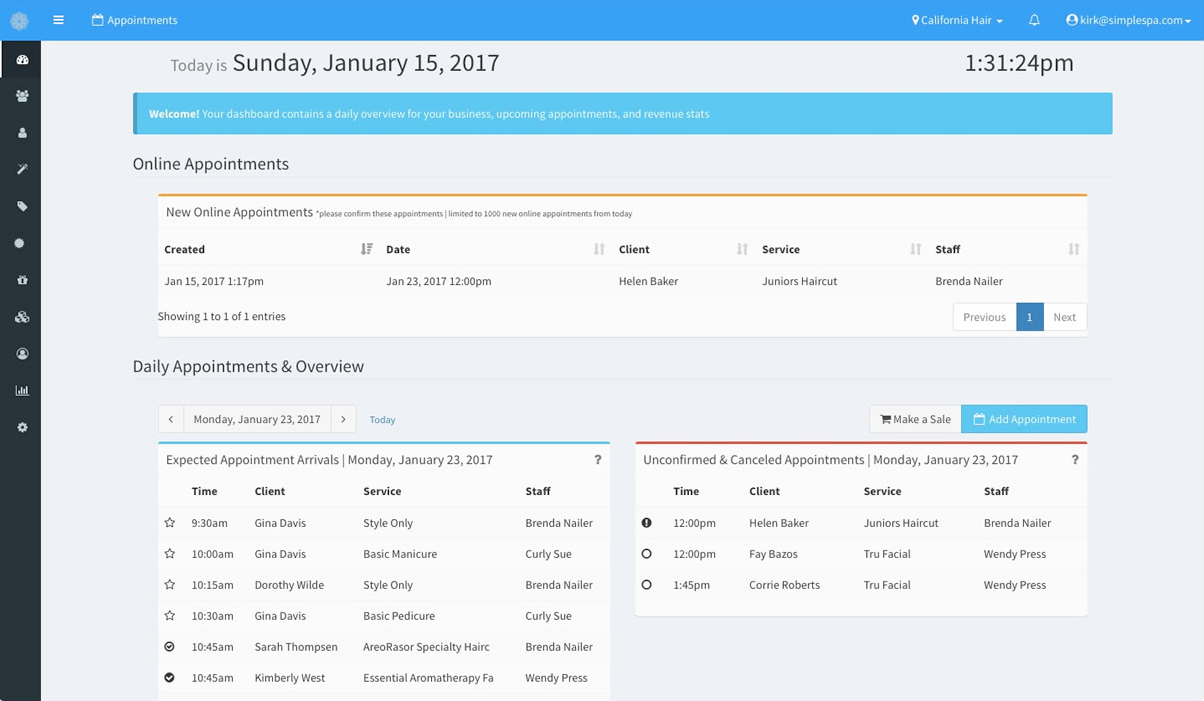
Task: Click star icon for Dorothy Wilde 10:15am
Action: point(170,585)
